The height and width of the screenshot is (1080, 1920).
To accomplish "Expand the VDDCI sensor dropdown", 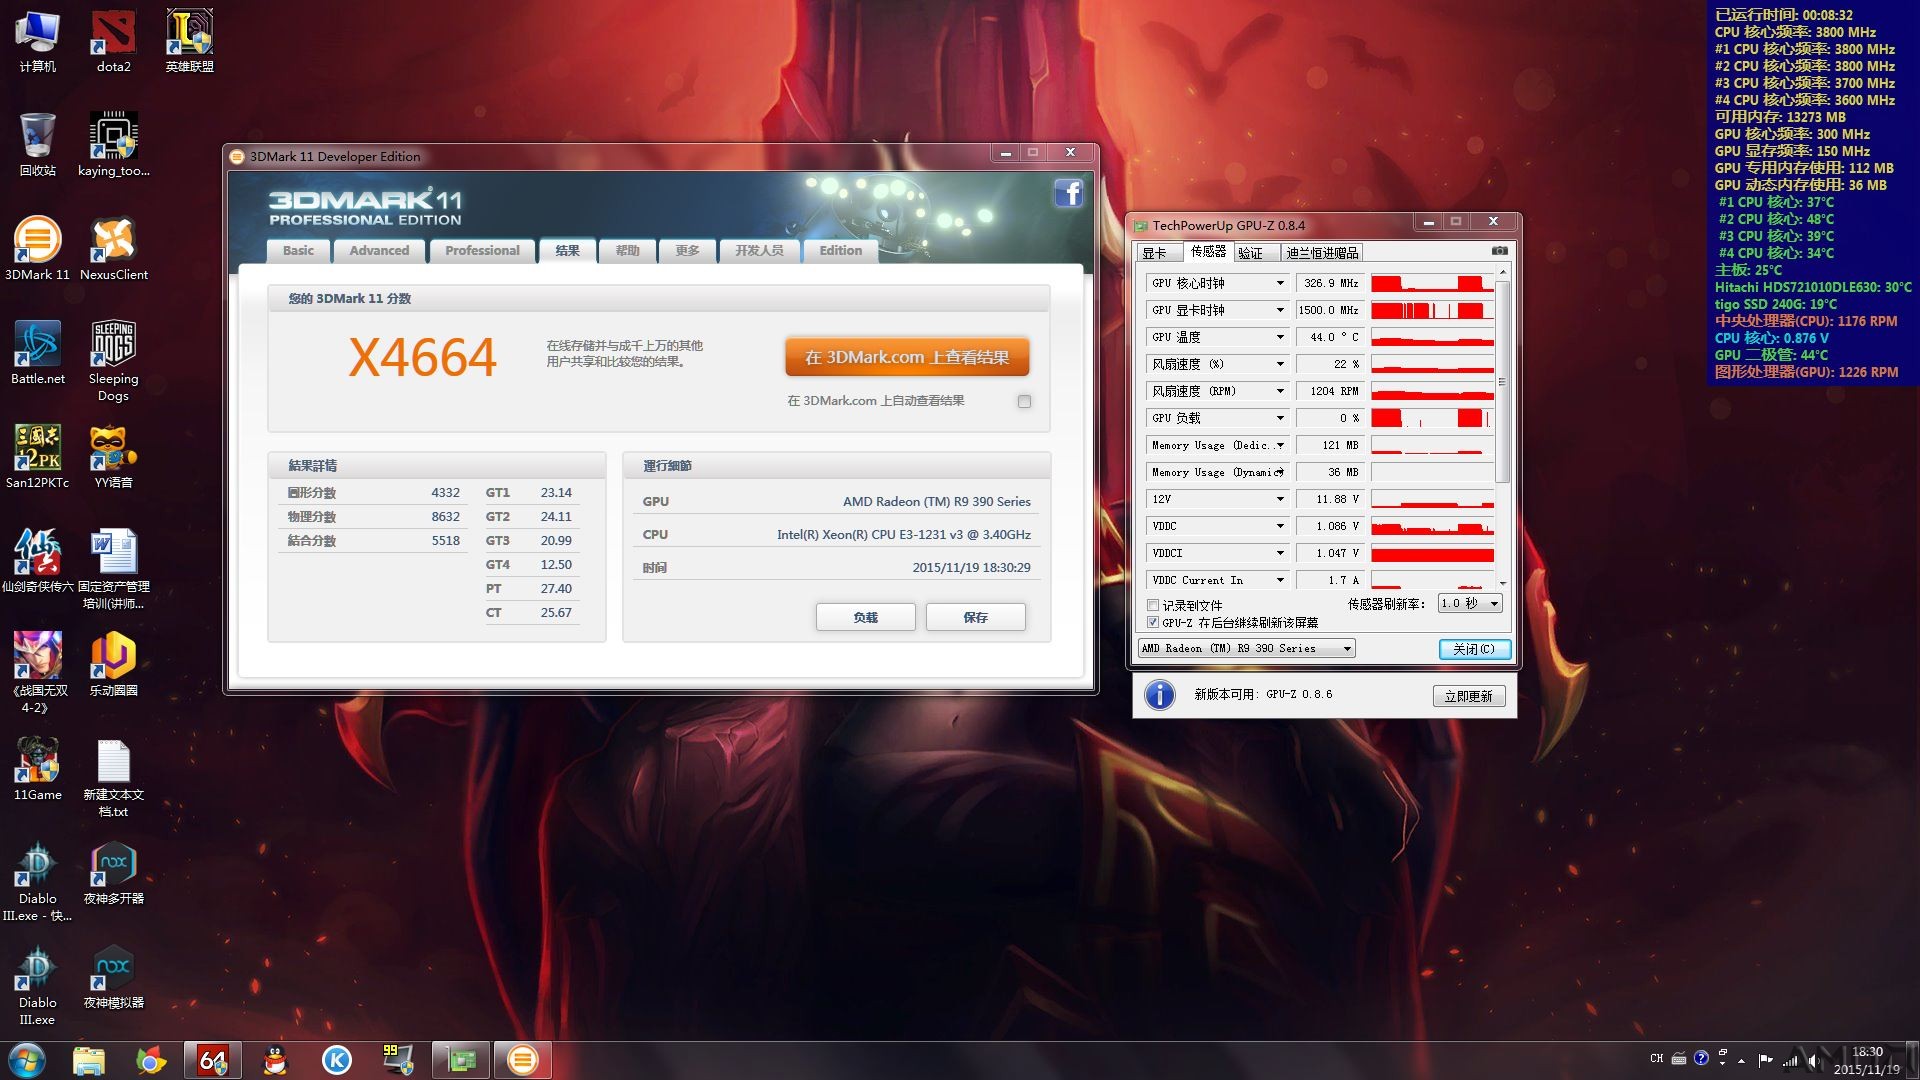I will [1279, 553].
